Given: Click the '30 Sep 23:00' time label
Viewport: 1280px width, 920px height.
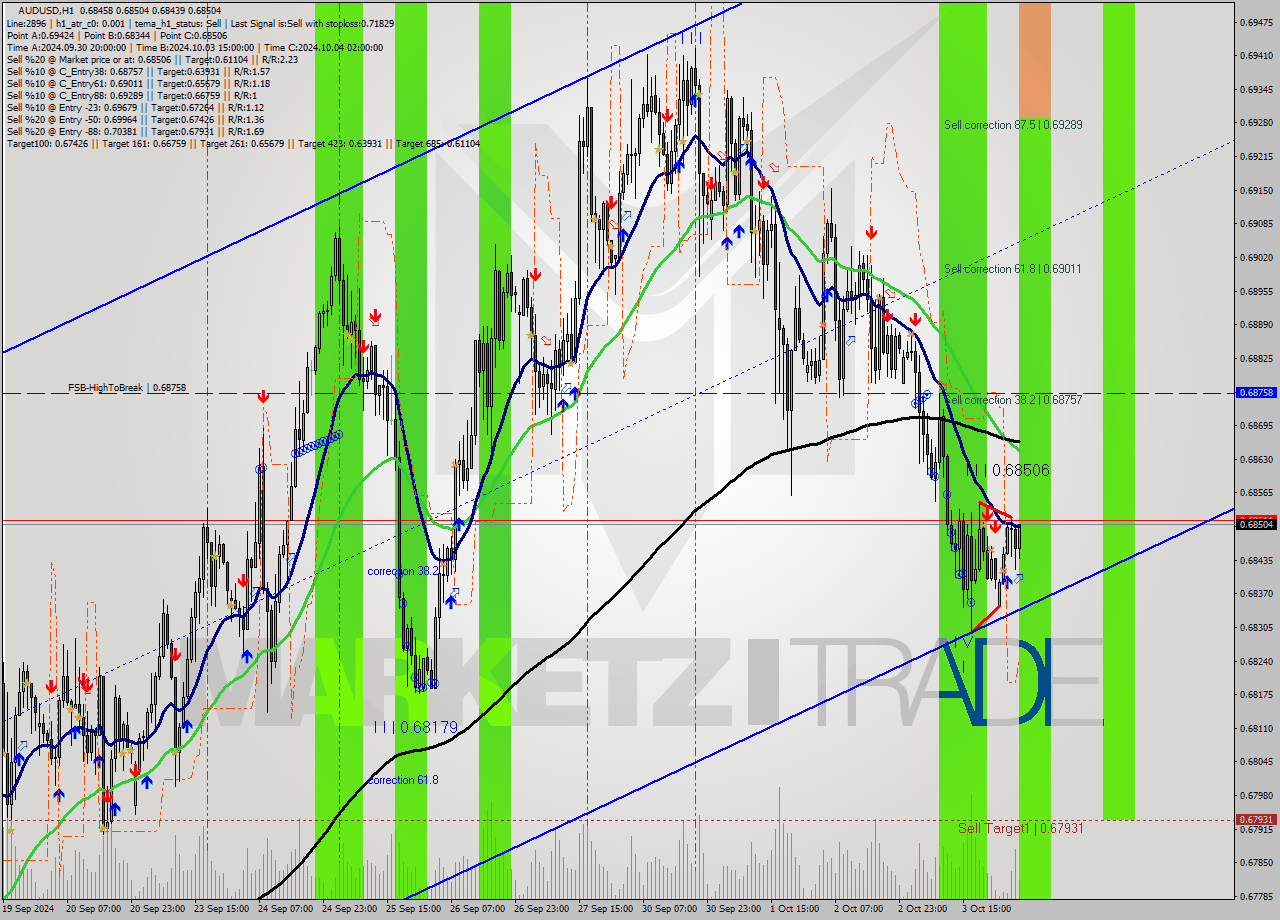Looking at the screenshot, I should (x=734, y=910).
